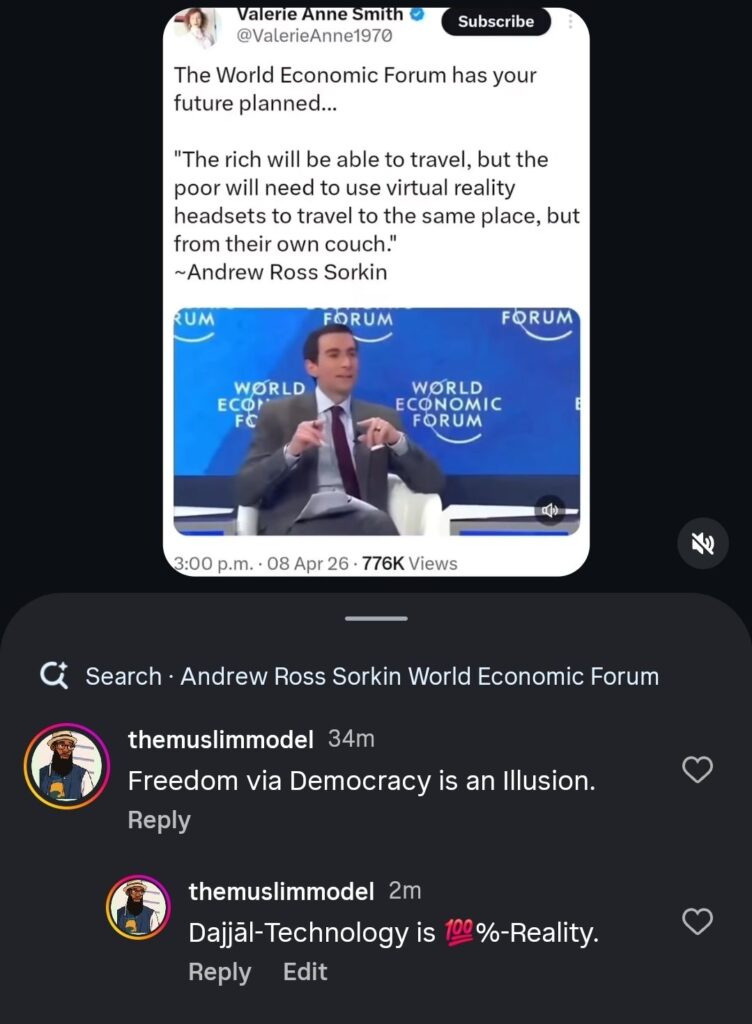Tap the blue verified badge by Valerie Anne Smith
The width and height of the screenshot is (752, 1024).
pyautogui.click(x=419, y=14)
